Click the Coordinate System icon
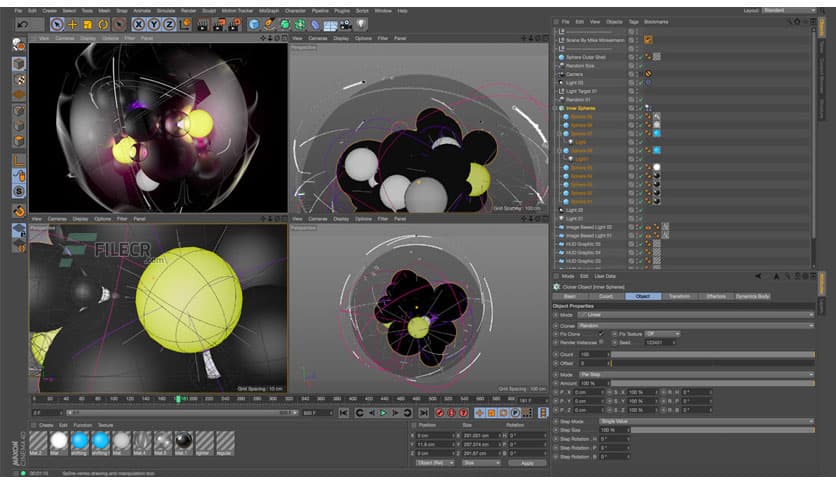Screen dimensions: 836x484 tap(184, 25)
